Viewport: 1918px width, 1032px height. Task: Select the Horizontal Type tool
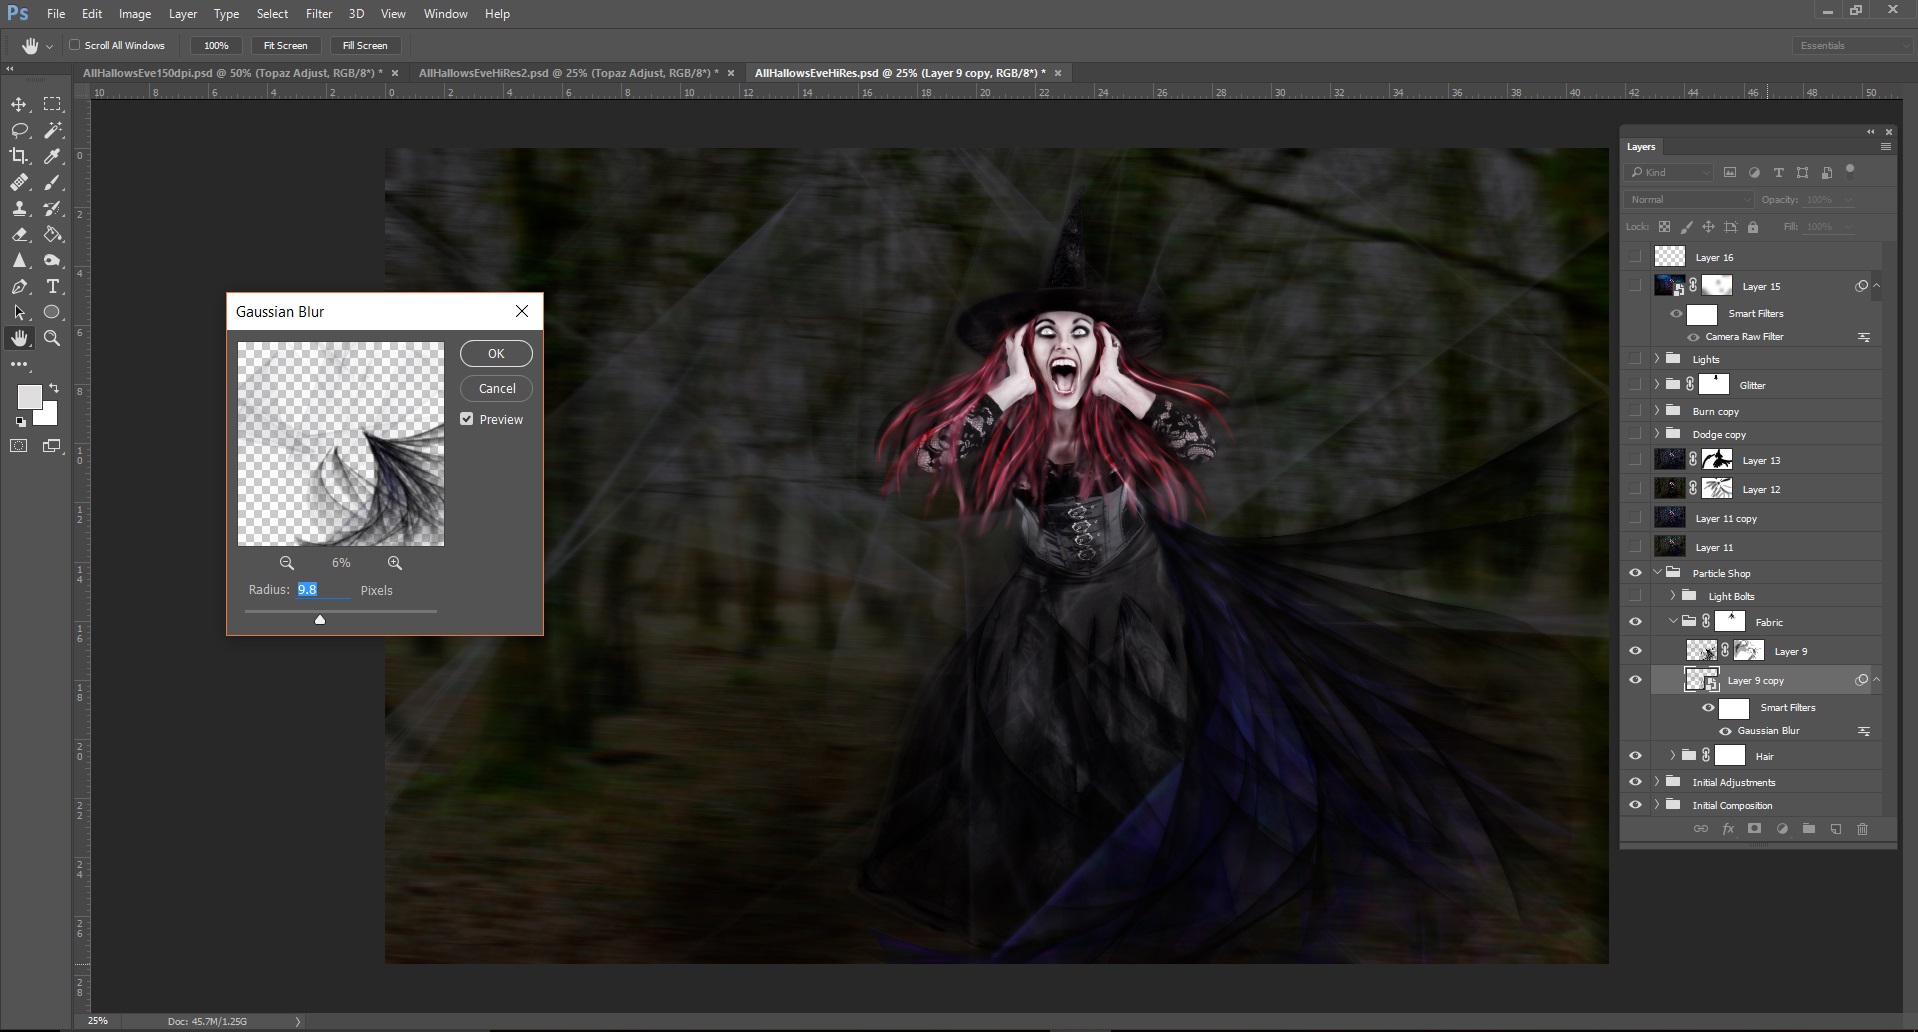point(52,286)
